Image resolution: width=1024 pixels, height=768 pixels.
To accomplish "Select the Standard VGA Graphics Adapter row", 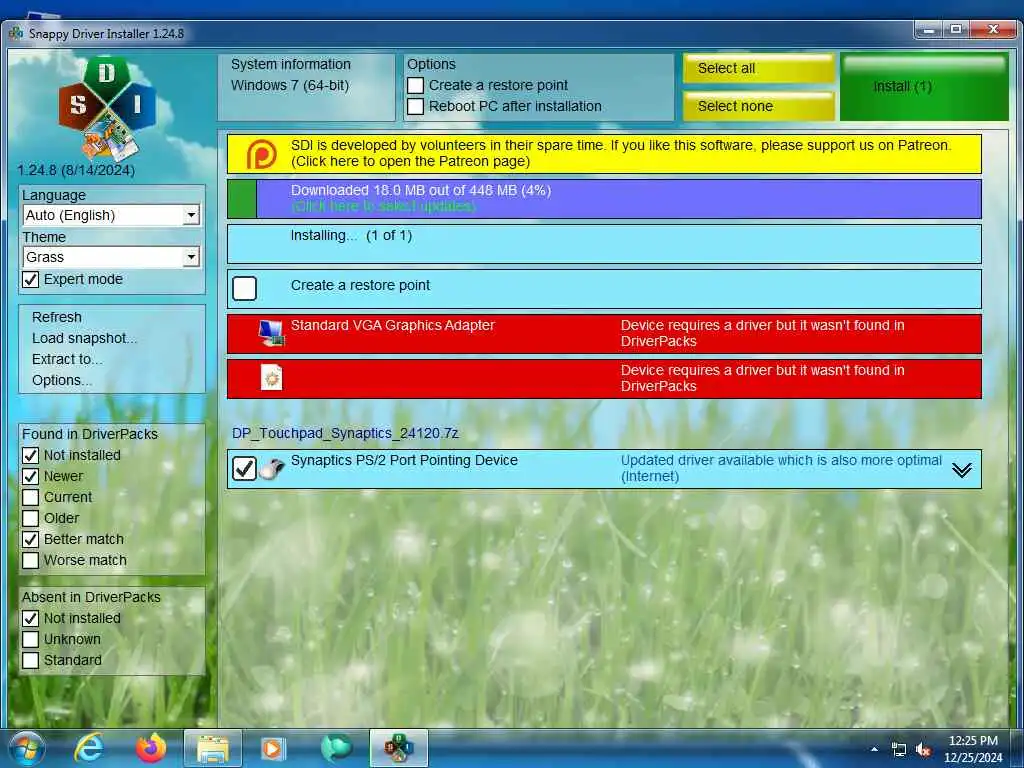I will tap(604, 334).
